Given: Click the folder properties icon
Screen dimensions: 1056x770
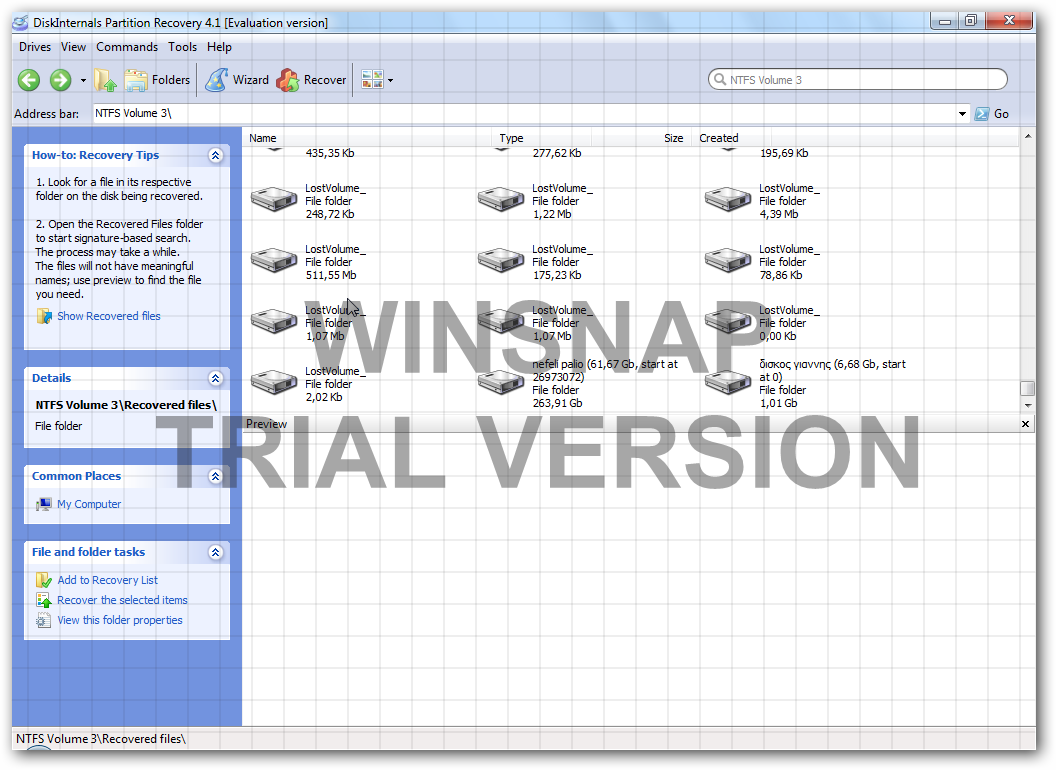Looking at the screenshot, I should pyautogui.click(x=44, y=620).
